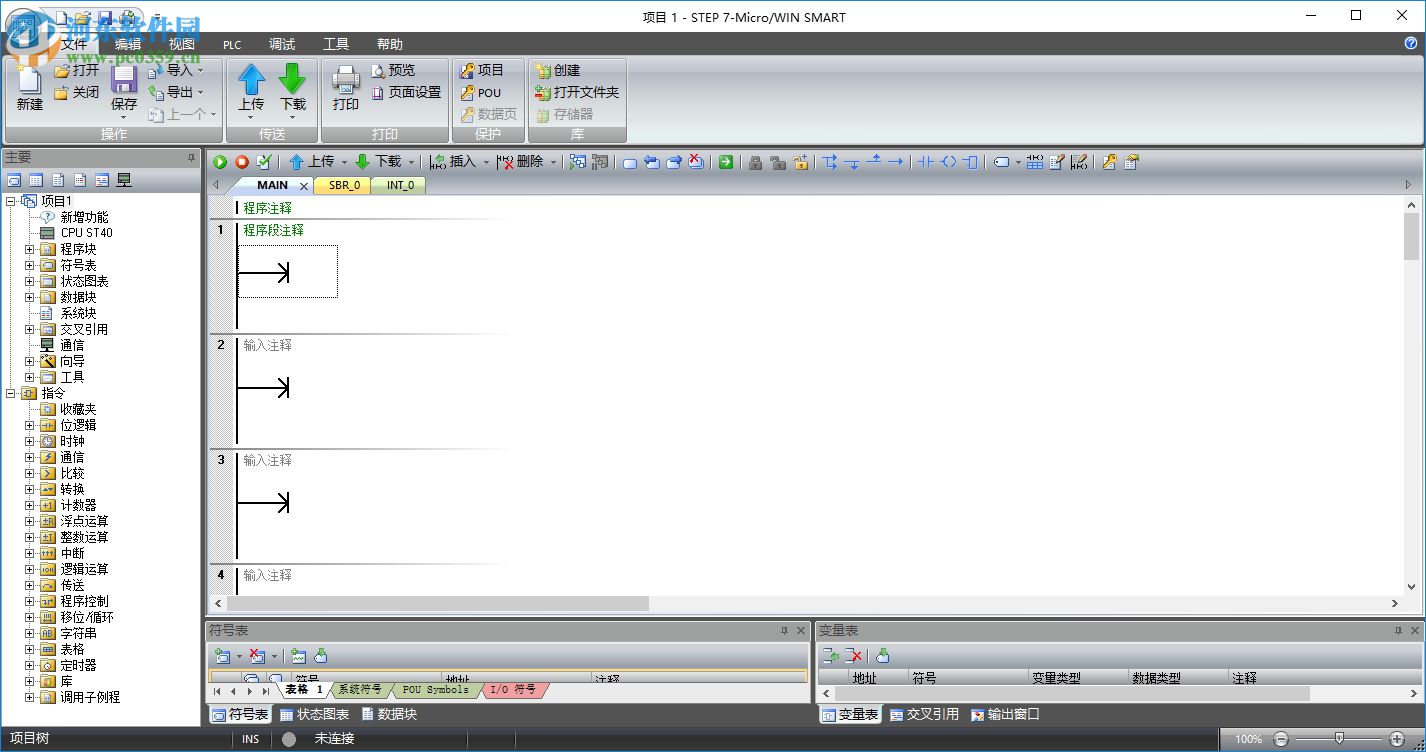Click the Preview (预览) button in ribbon

(x=393, y=70)
